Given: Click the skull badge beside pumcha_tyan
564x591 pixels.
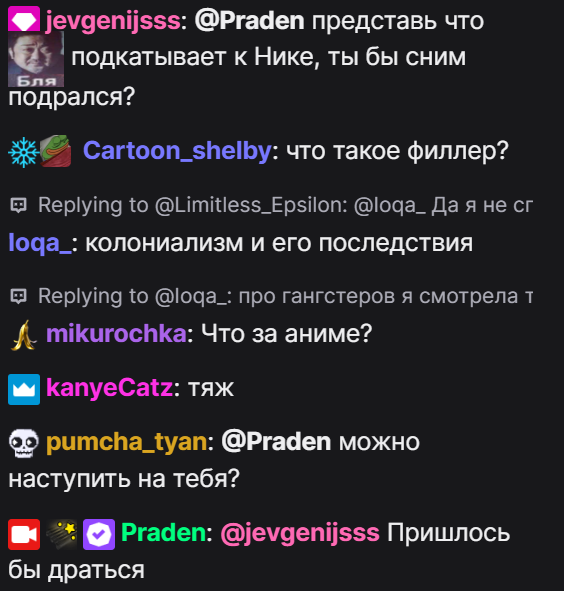Looking at the screenshot, I should pyautogui.click(x=24, y=443).
